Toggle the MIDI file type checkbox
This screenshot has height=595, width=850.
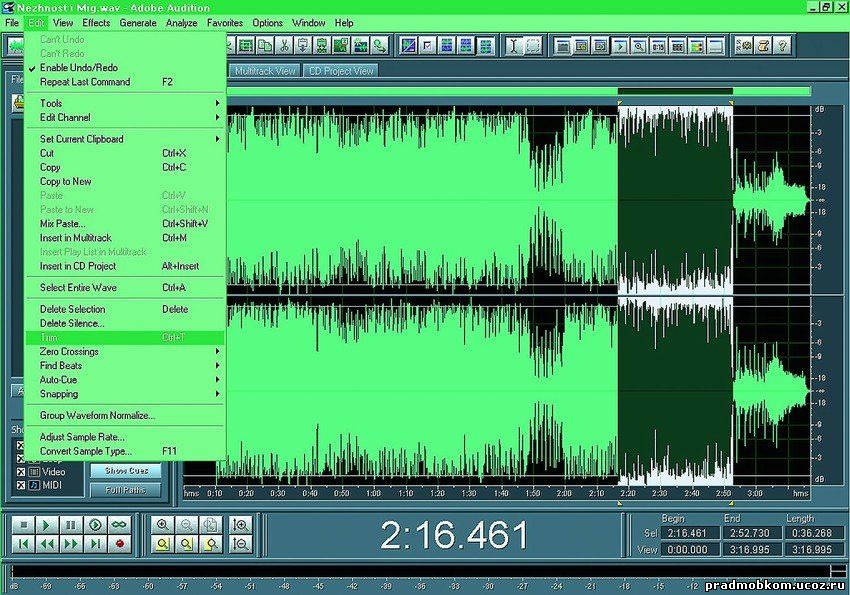(x=21, y=485)
